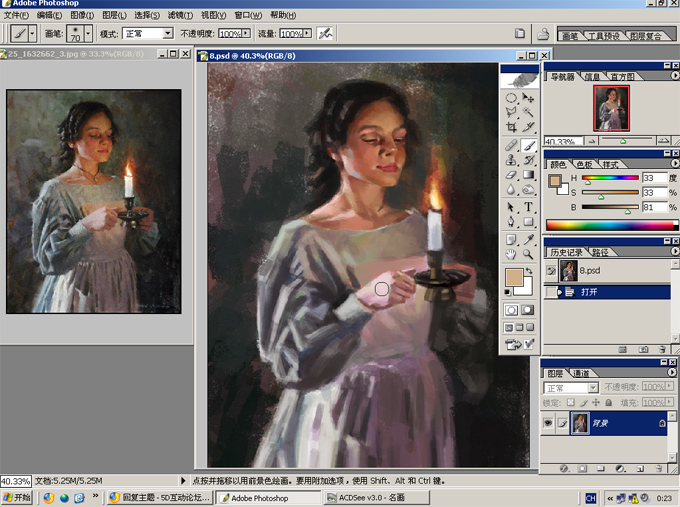Open the Layers panel flyout menu

[672, 372]
